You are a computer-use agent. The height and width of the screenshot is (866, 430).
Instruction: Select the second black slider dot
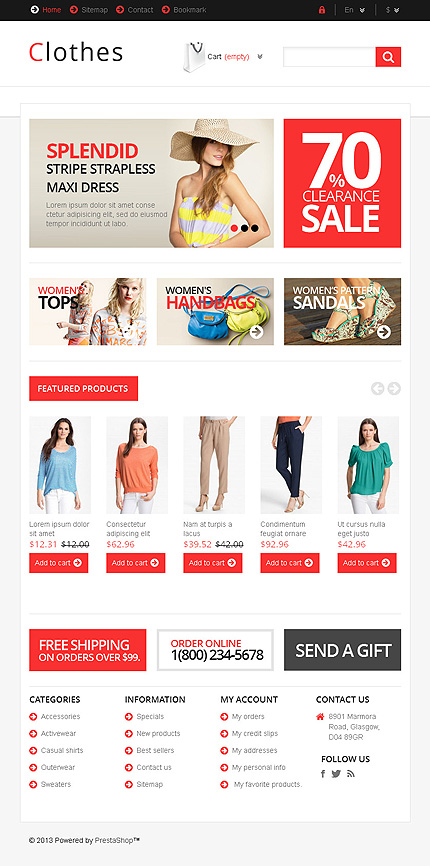tap(245, 228)
